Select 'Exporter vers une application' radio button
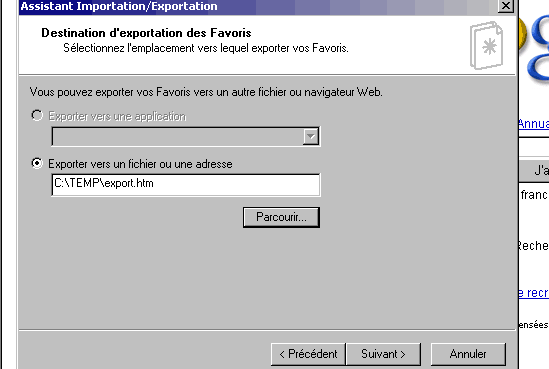The image size is (549, 369). [37, 115]
